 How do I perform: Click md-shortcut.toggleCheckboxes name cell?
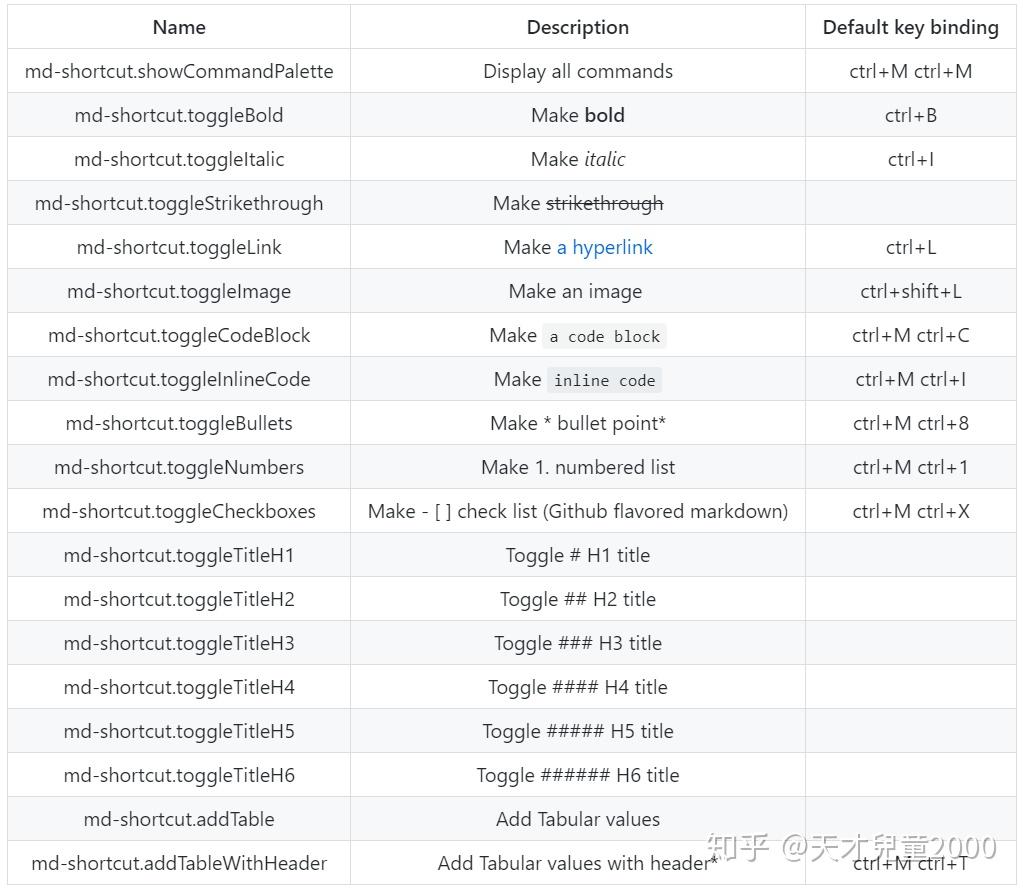pos(179,511)
